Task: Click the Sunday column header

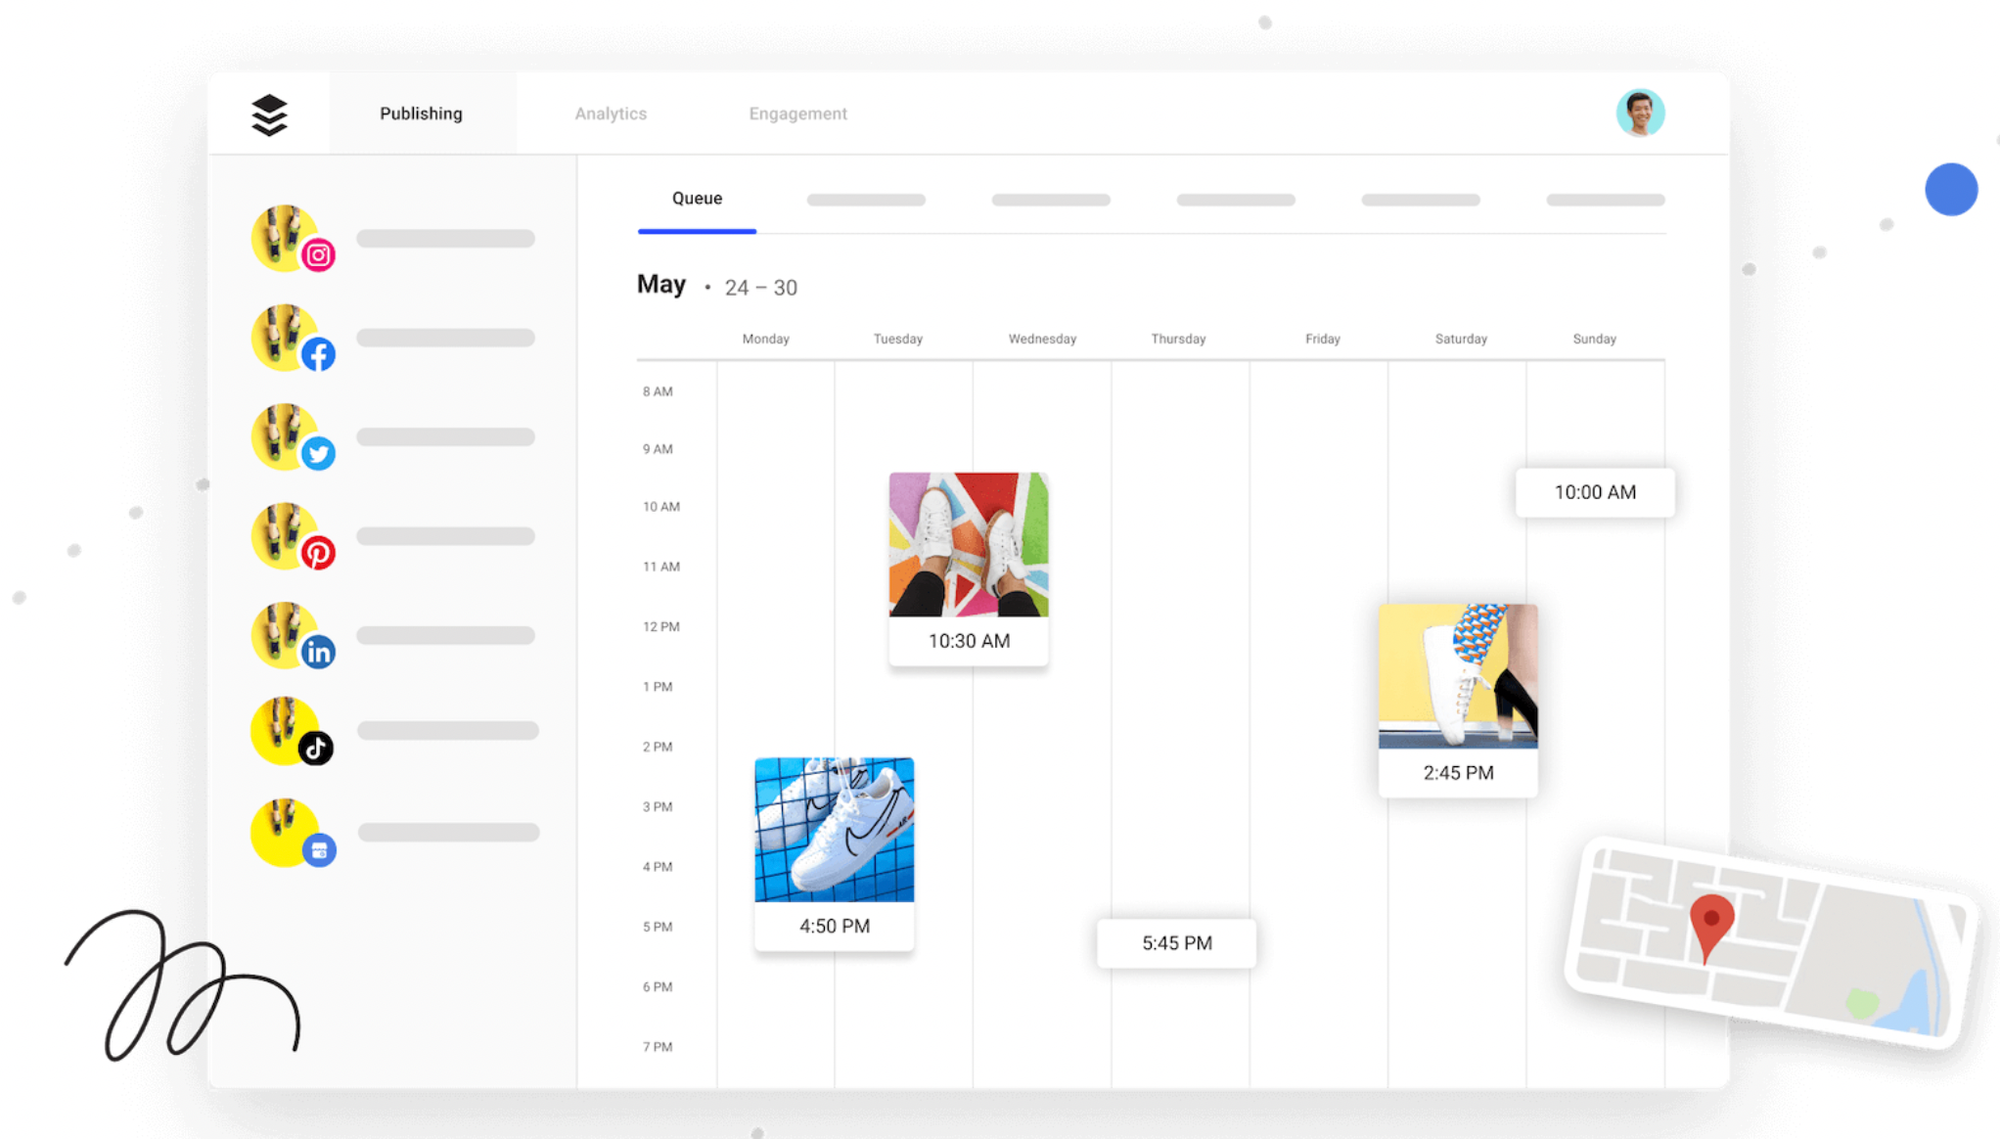Action: (1594, 339)
